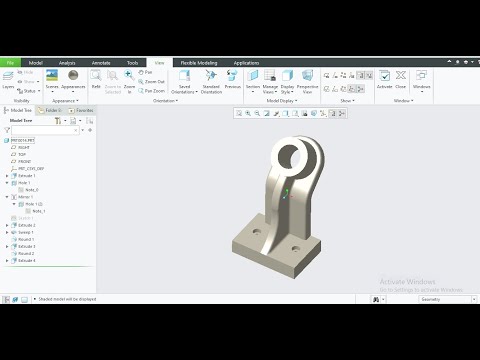480x360 pixels.
Task: Select the Note_0 item under Hole 1
Action: click(x=28, y=190)
